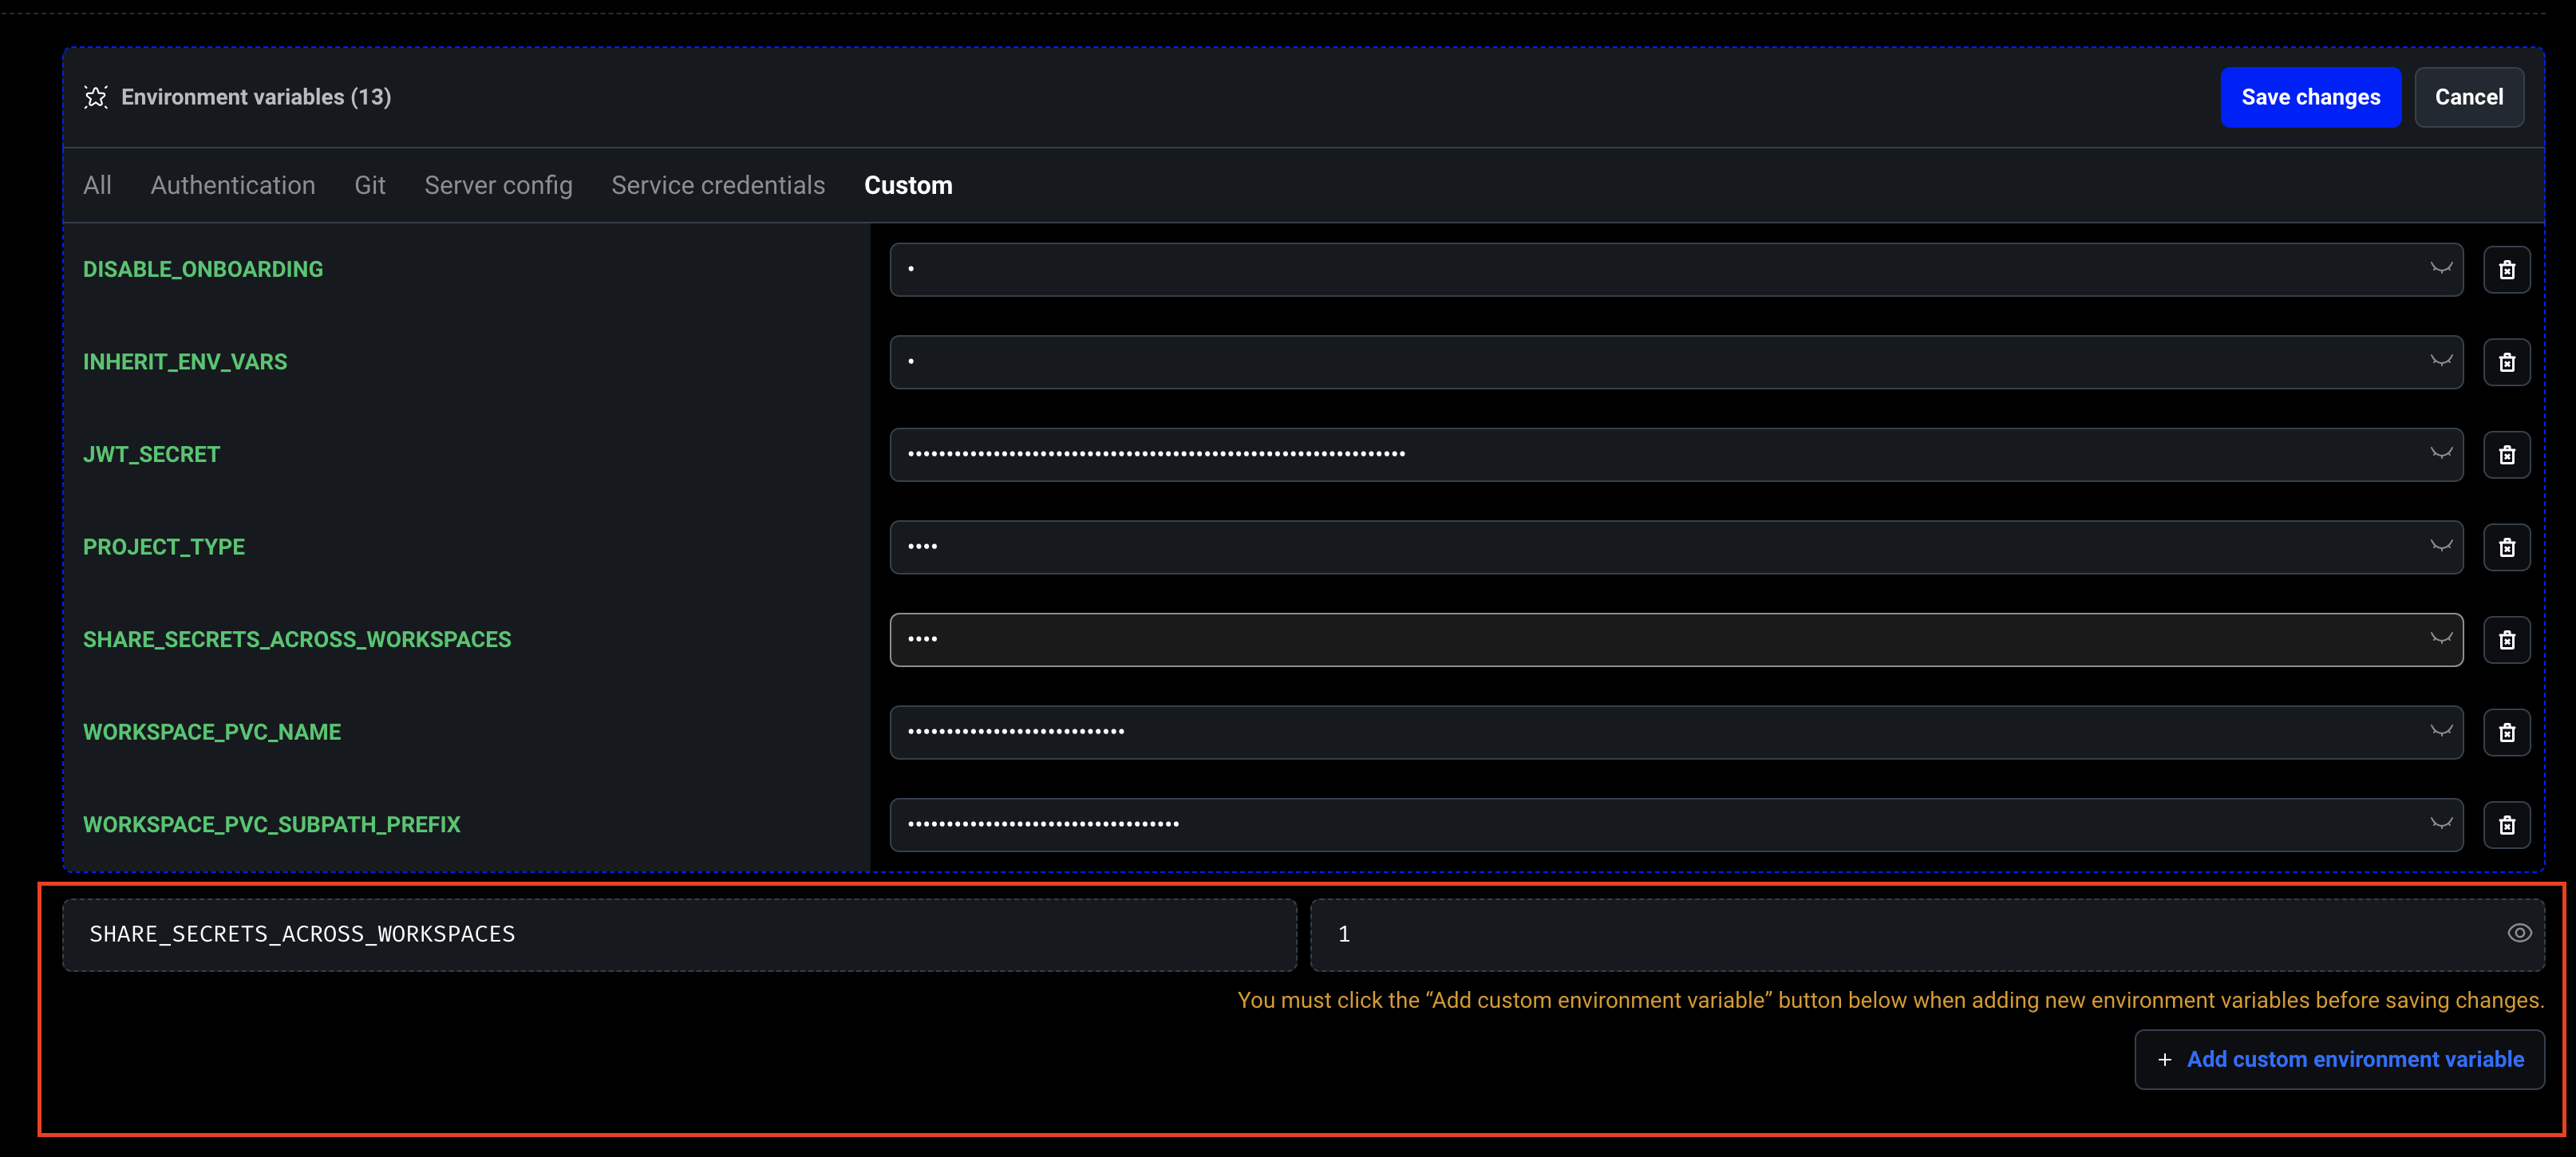2576x1157 pixels.
Task: Edit the WORKSPACE_PVC_SUBPATH_PREFIX value field
Action: [1676, 825]
